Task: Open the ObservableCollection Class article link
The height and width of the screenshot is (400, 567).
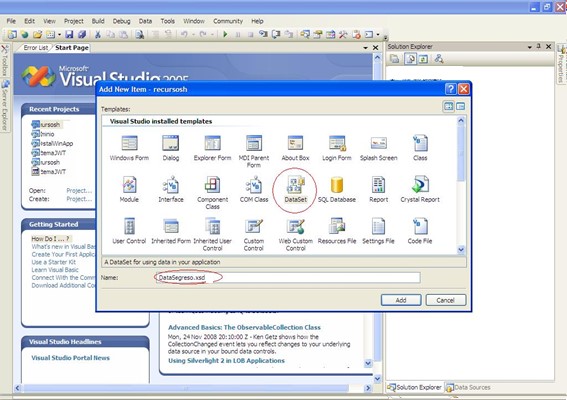Action: pyautogui.click(x=244, y=327)
